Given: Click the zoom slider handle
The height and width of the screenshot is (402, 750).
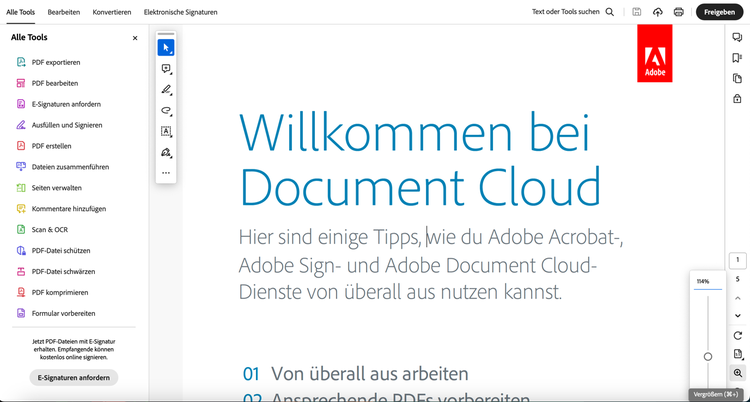Looking at the screenshot, I should [708, 357].
